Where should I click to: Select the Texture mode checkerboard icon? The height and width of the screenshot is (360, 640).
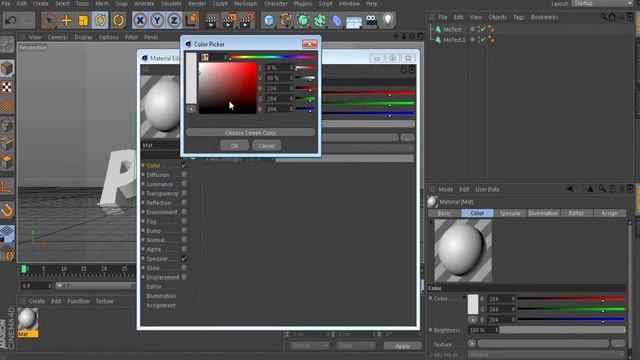pyautogui.click(x=7, y=87)
